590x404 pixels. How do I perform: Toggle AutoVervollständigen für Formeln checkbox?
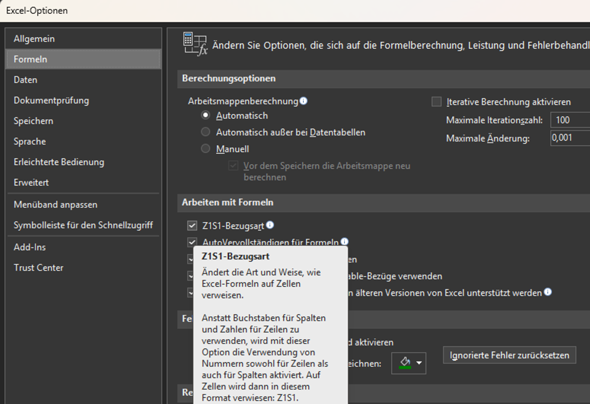pyautogui.click(x=192, y=242)
